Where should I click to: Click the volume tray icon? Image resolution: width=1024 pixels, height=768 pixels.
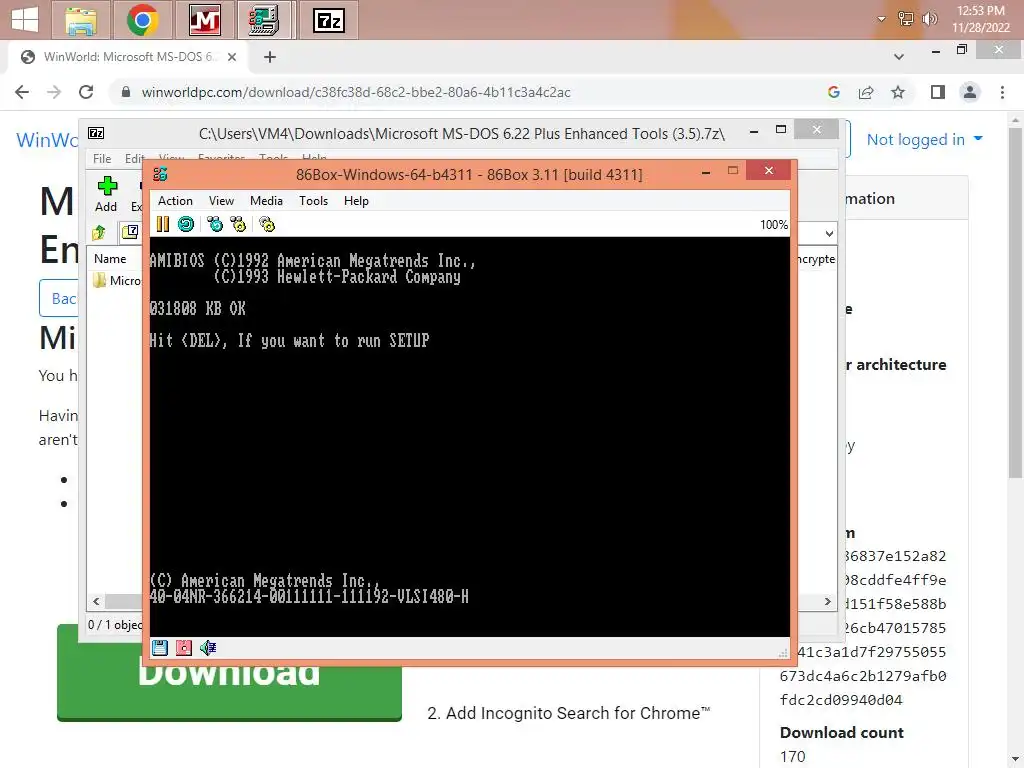(x=929, y=19)
